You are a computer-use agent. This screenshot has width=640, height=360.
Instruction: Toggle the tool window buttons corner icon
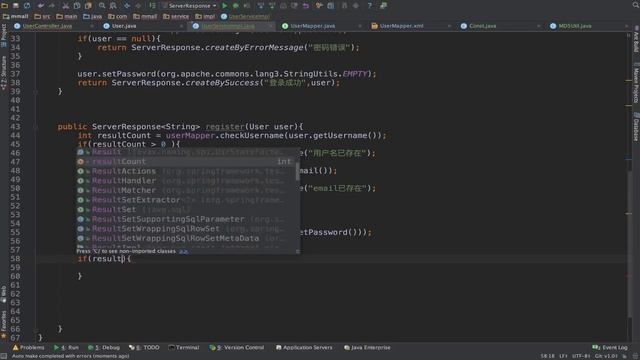[4, 356]
